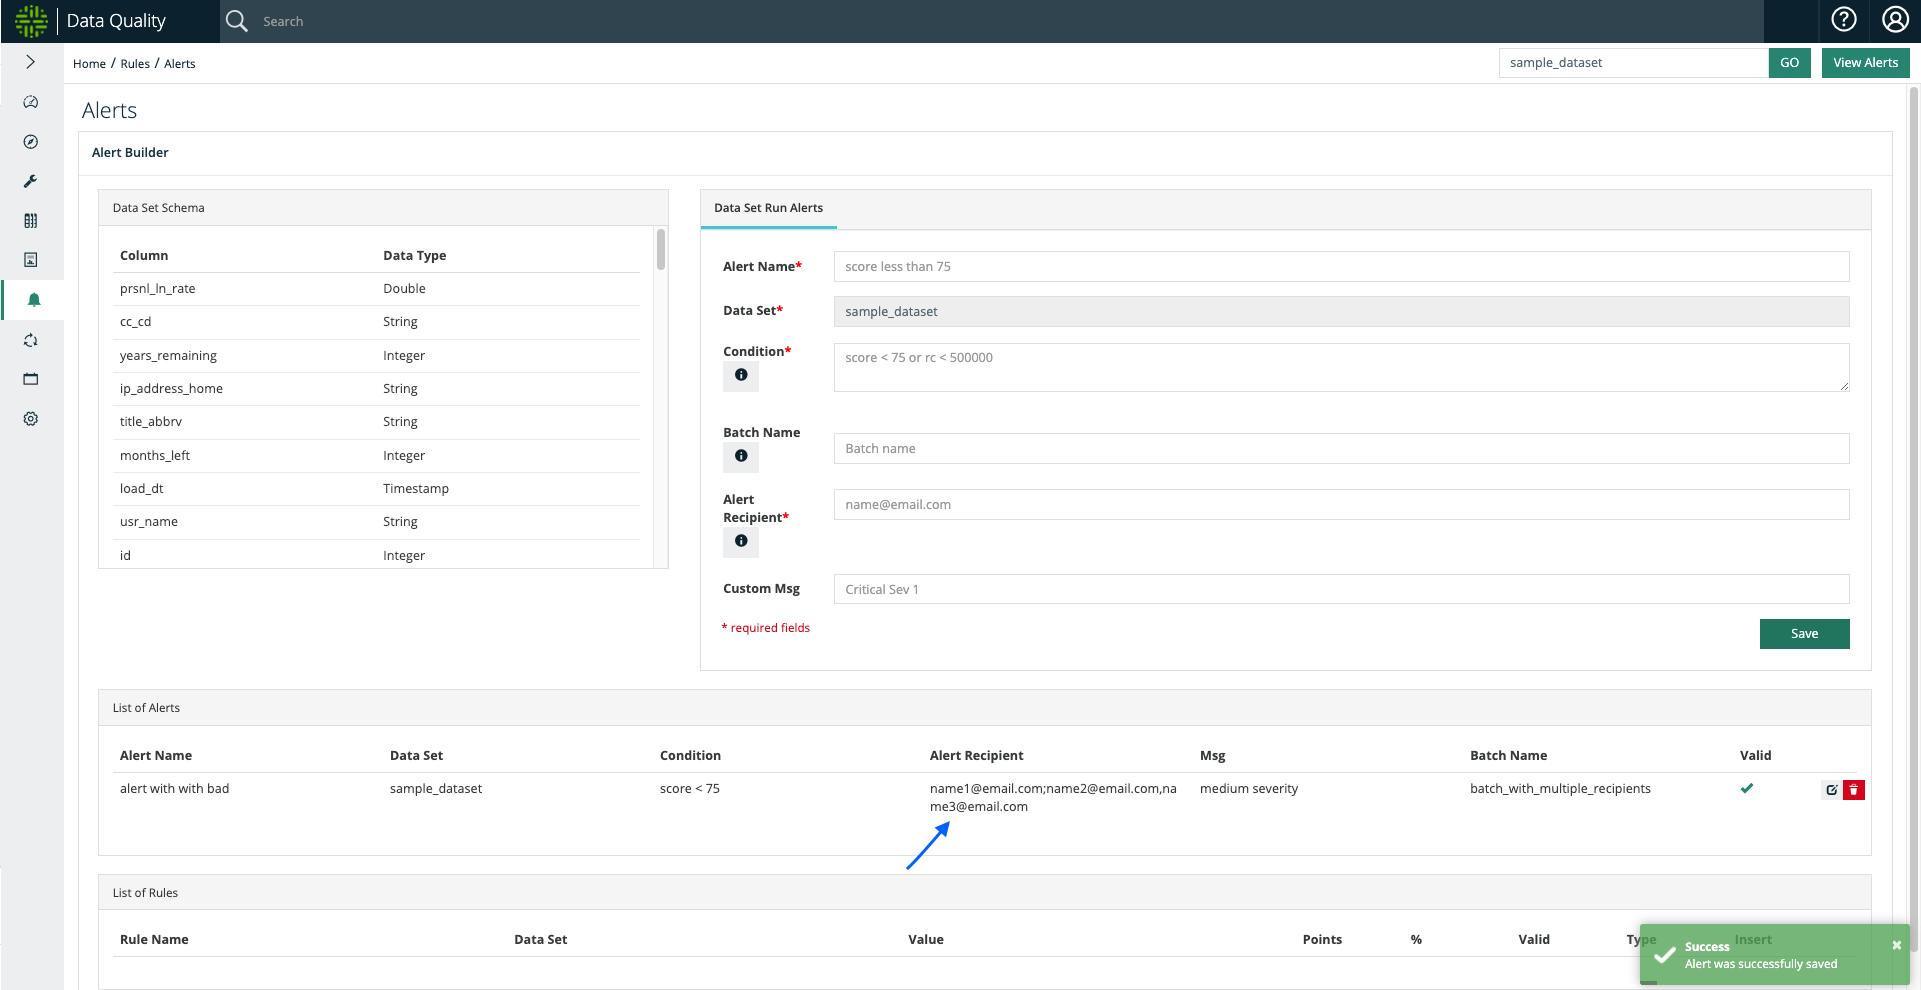Edit the 'alert with with bad' alert
Image resolution: width=1921 pixels, height=990 pixels.
click(x=1831, y=790)
